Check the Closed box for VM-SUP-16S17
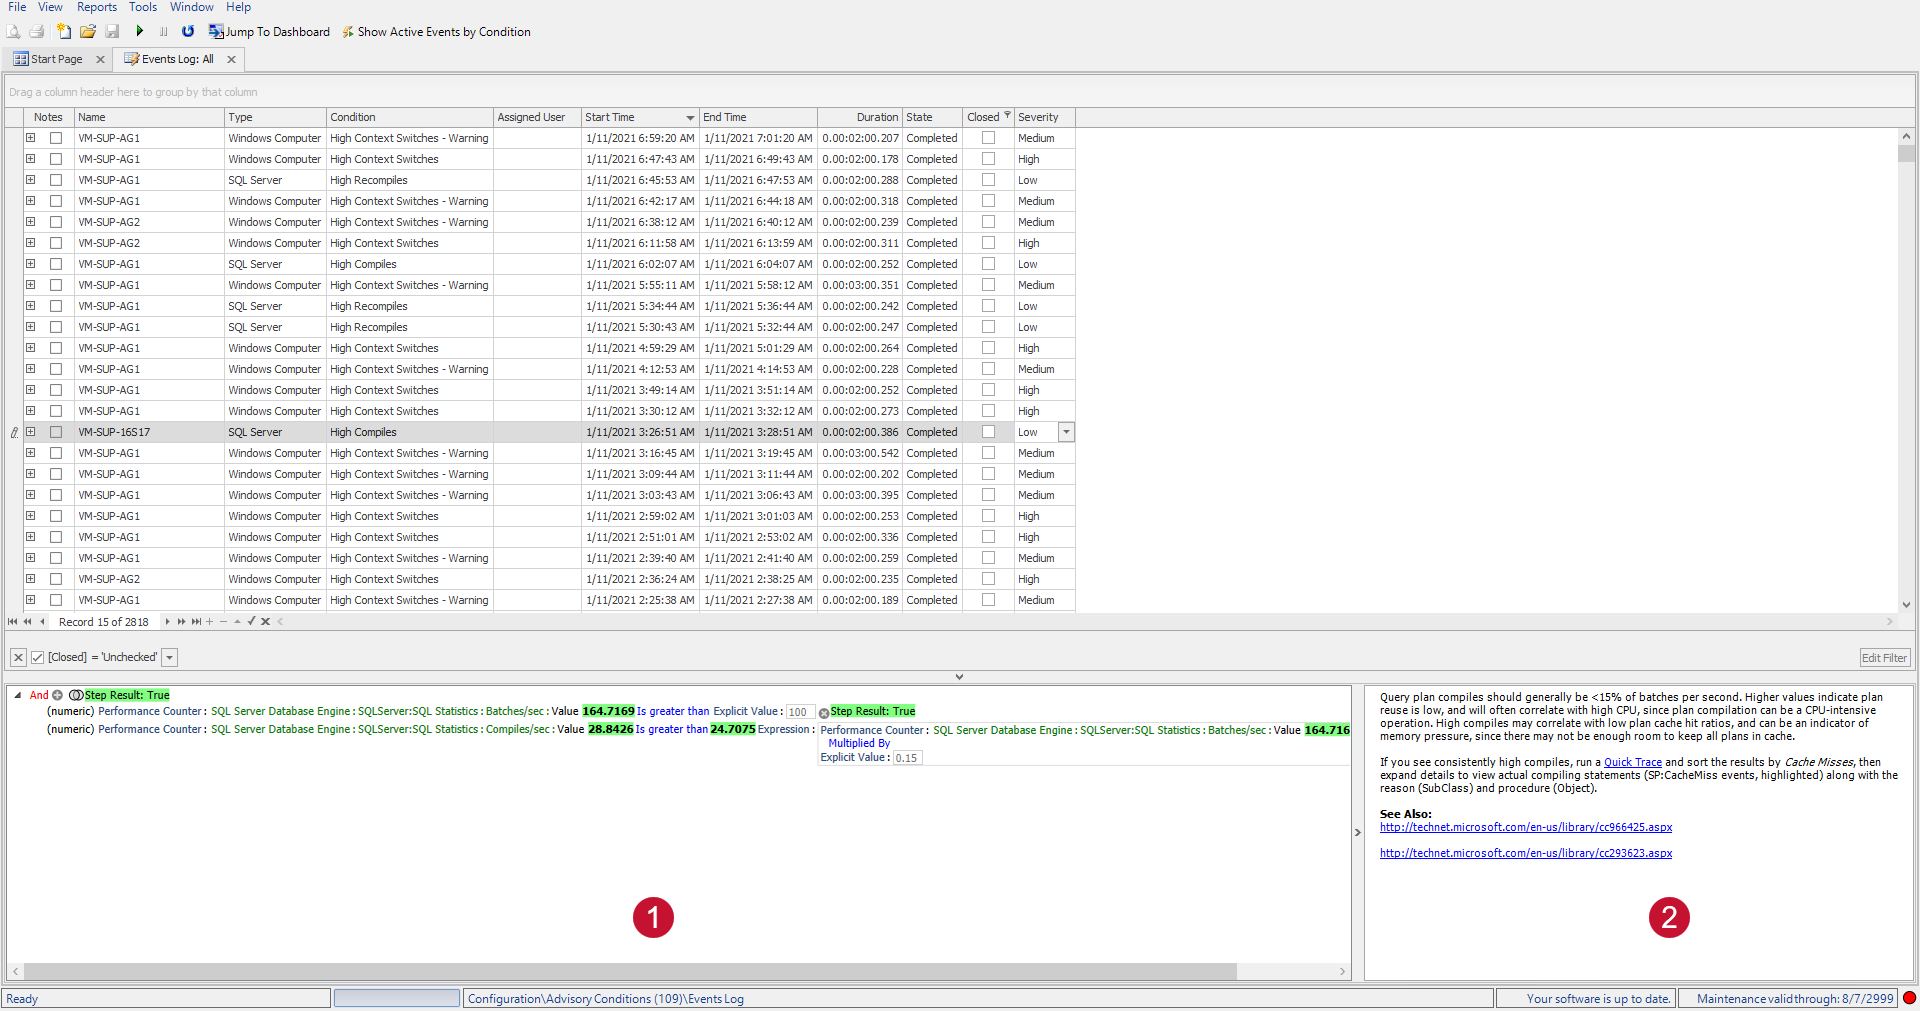 pyautogui.click(x=988, y=431)
